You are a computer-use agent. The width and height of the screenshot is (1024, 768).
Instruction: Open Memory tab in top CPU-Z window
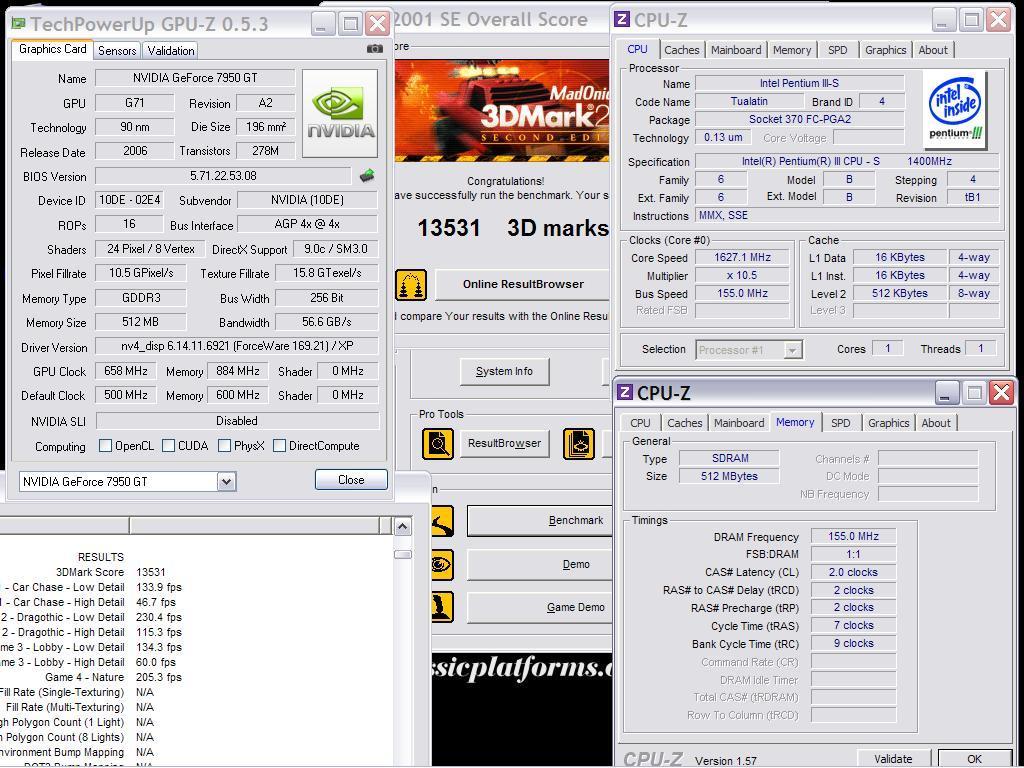coord(792,50)
